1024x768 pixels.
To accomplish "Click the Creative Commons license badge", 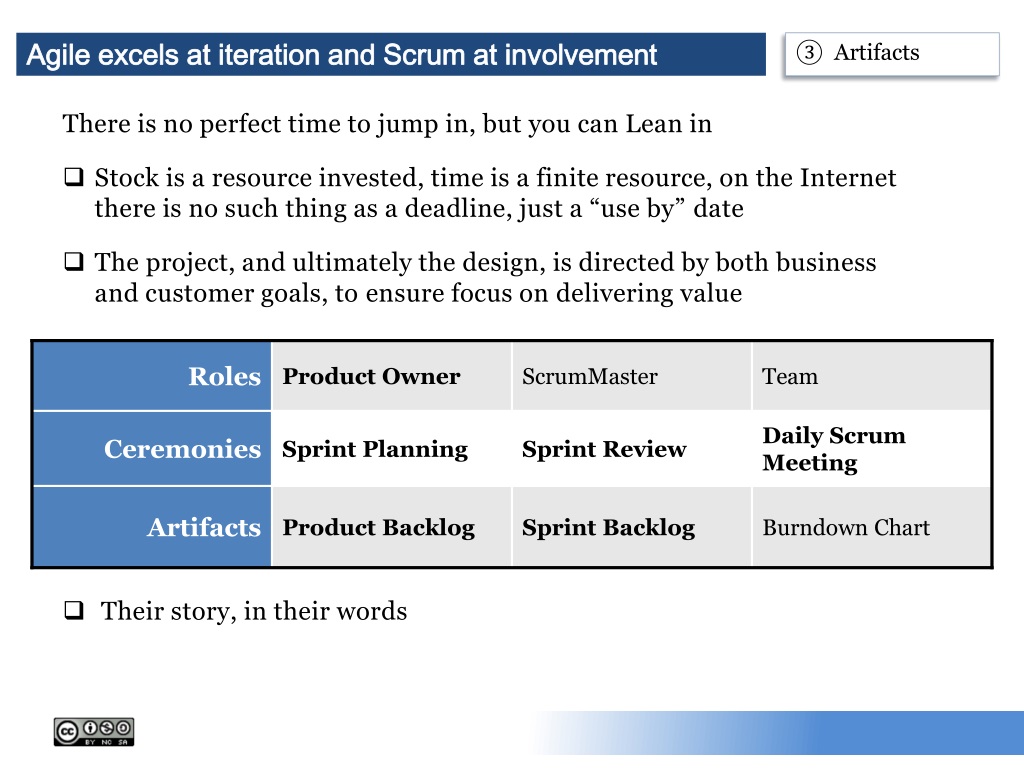I will 94,731.
